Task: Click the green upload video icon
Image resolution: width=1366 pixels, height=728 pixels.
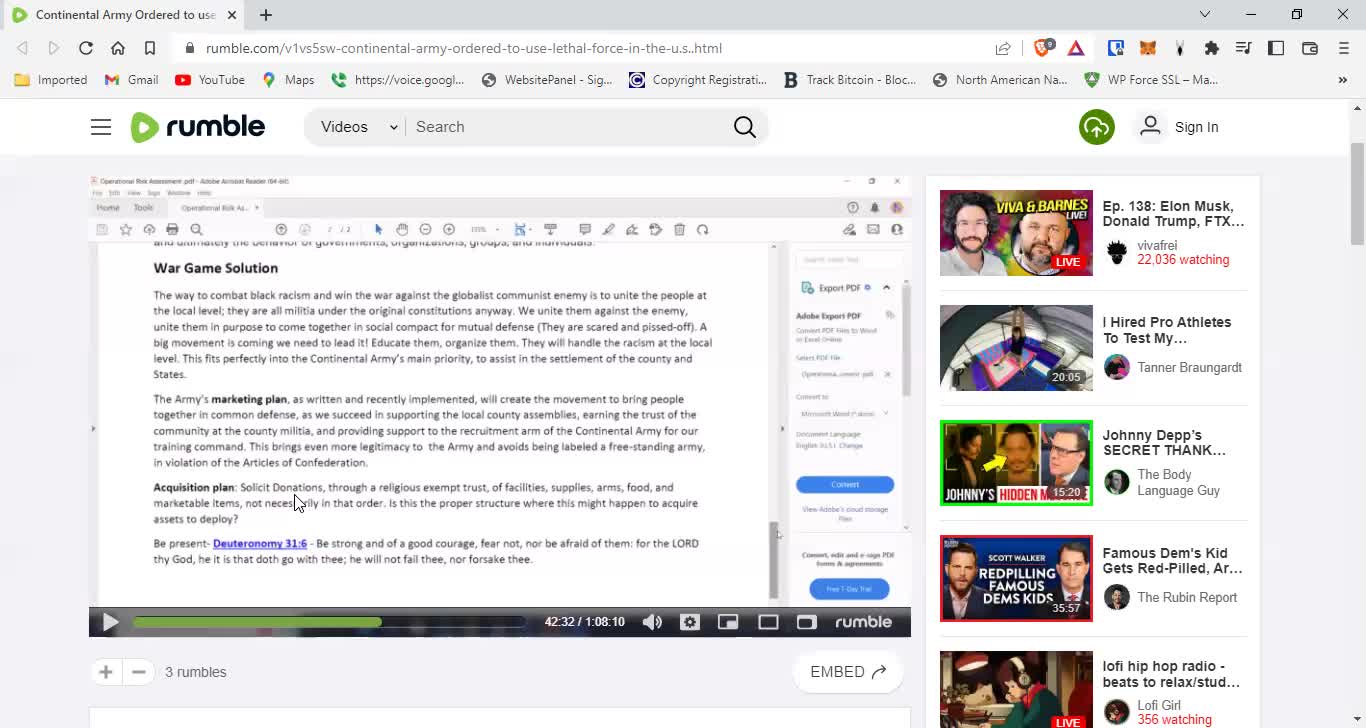Action: [1097, 127]
